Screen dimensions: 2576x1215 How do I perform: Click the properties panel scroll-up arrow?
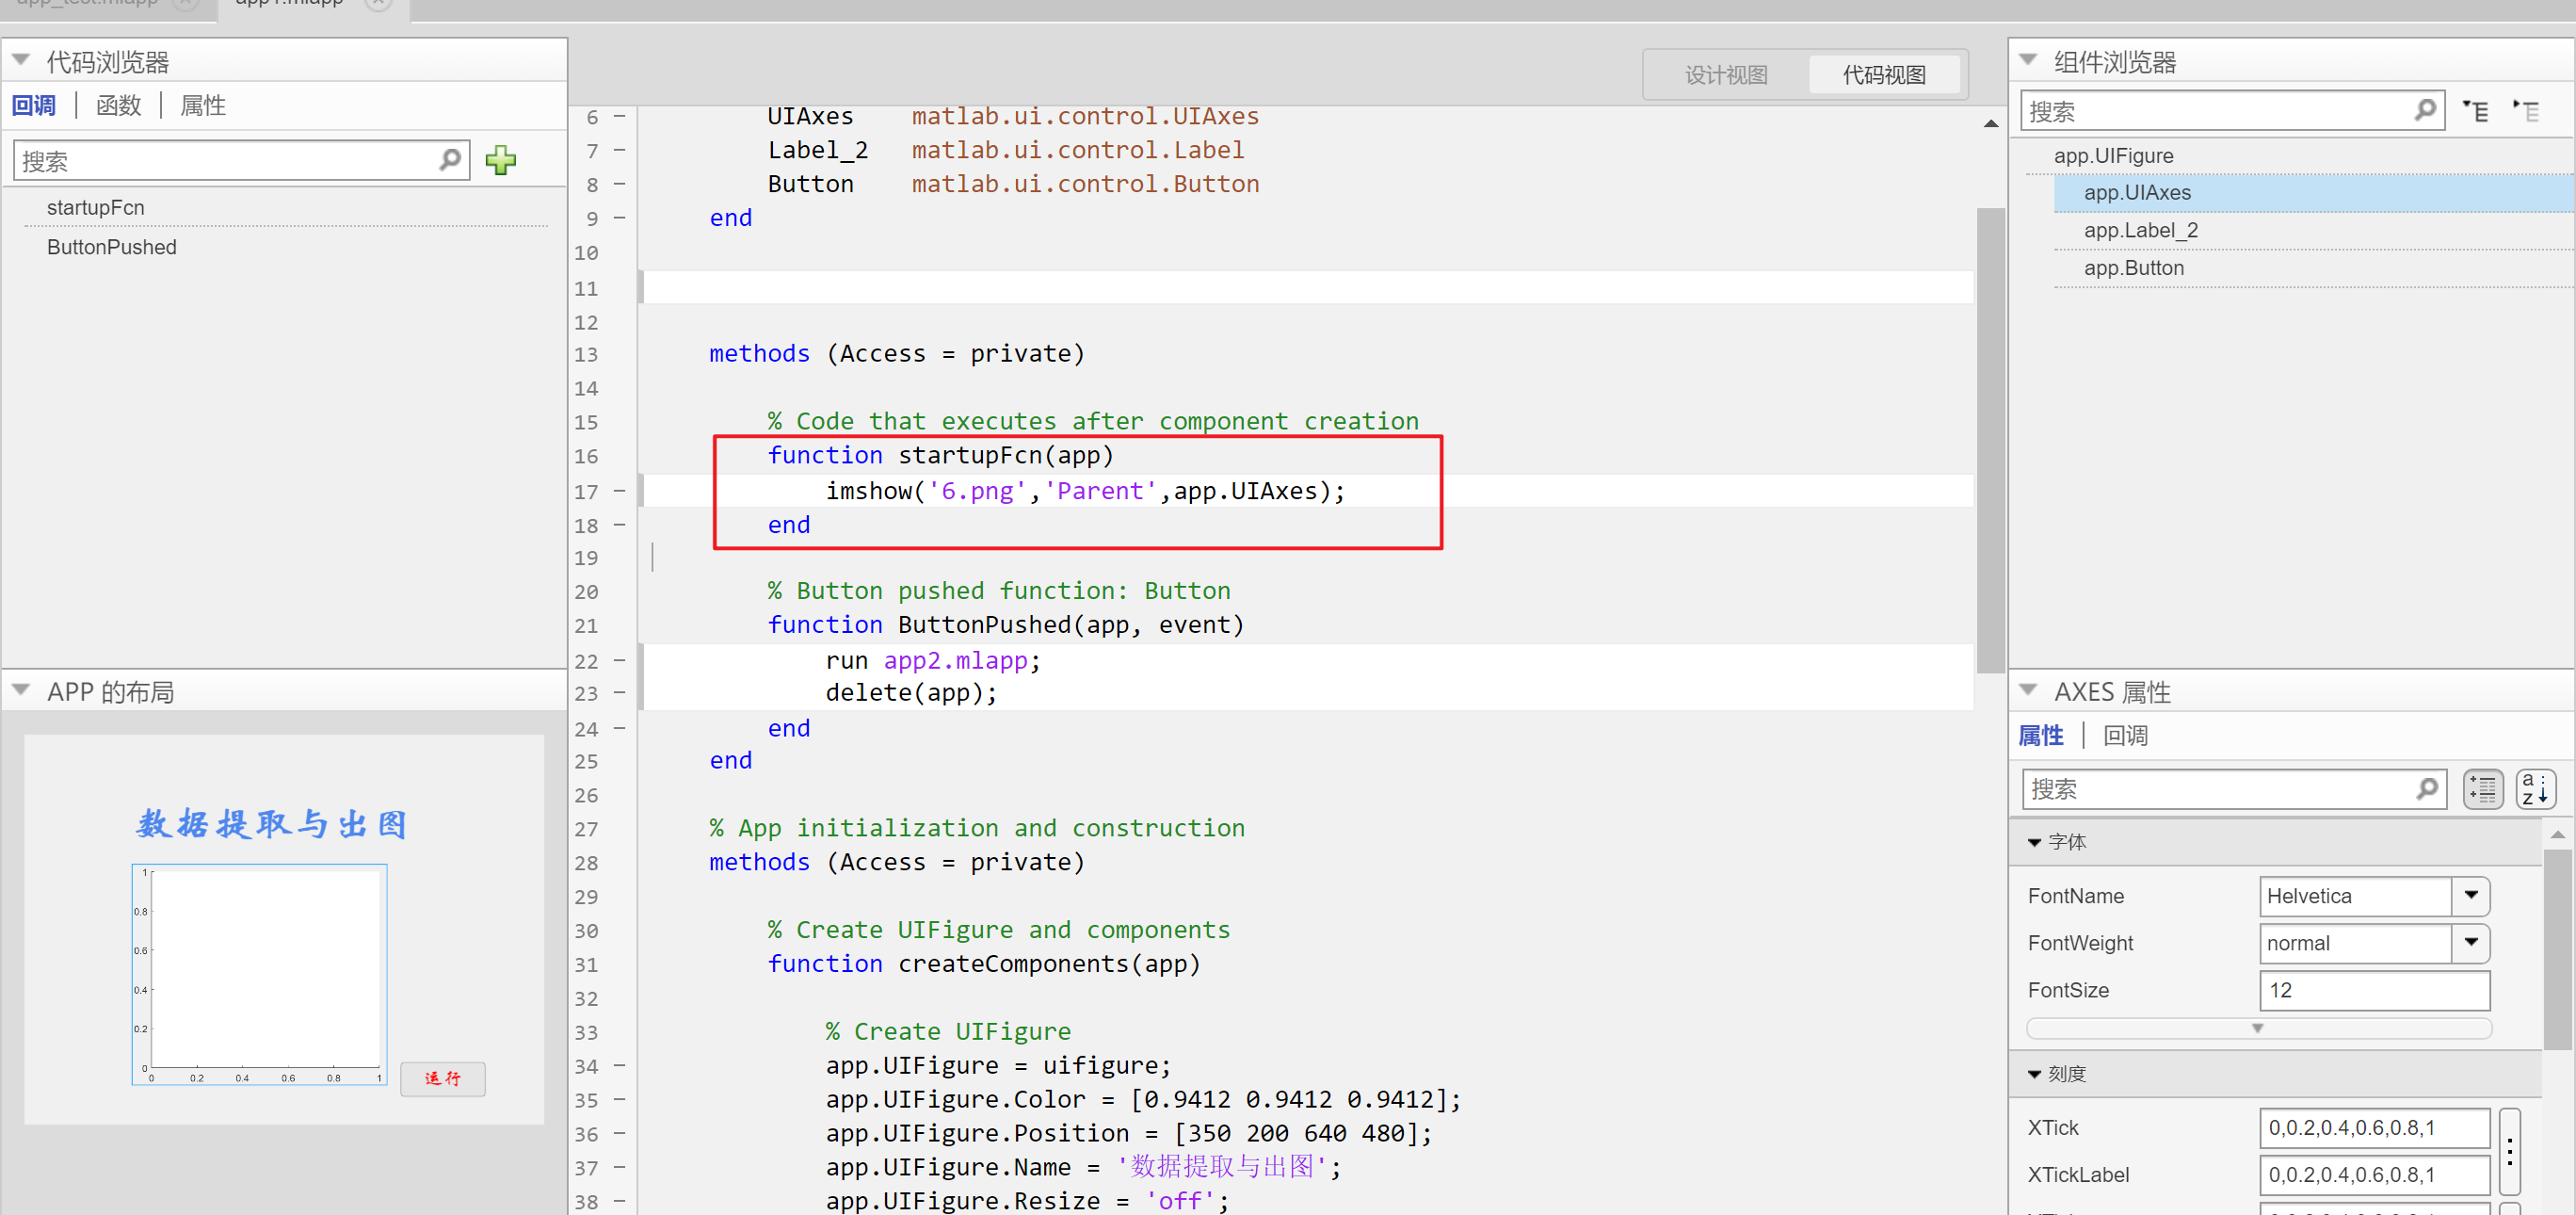coord(2558,835)
